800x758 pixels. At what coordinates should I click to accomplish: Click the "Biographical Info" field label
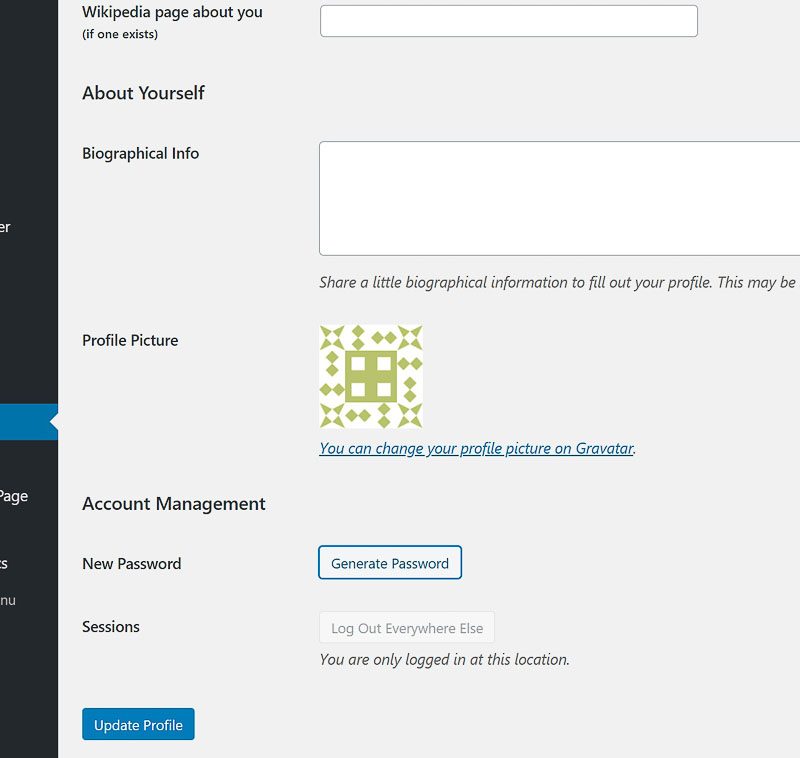pos(140,154)
